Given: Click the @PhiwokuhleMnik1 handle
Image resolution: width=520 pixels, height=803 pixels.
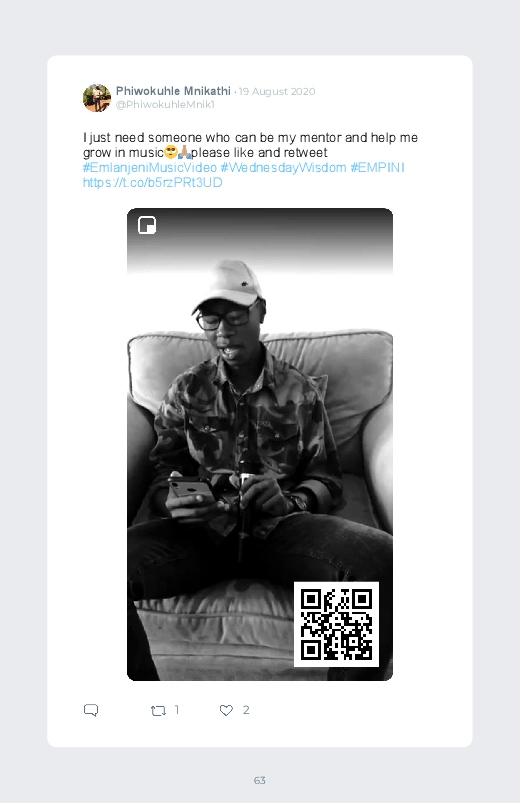Looking at the screenshot, I should (165, 104).
